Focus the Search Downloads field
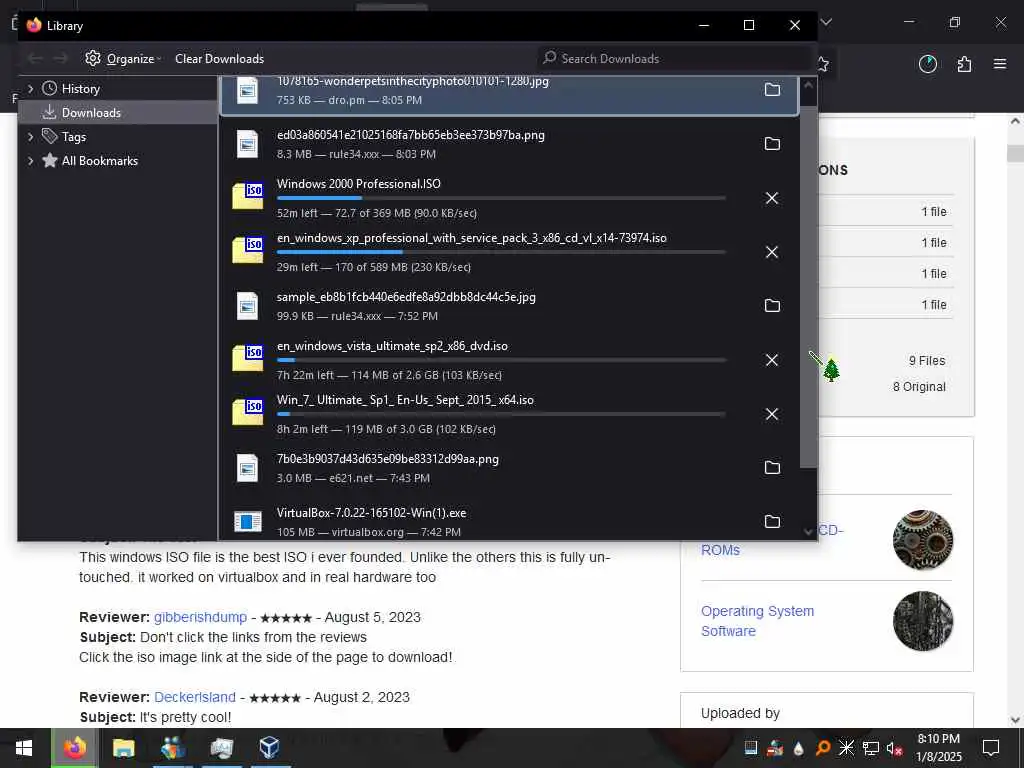 (x=675, y=59)
